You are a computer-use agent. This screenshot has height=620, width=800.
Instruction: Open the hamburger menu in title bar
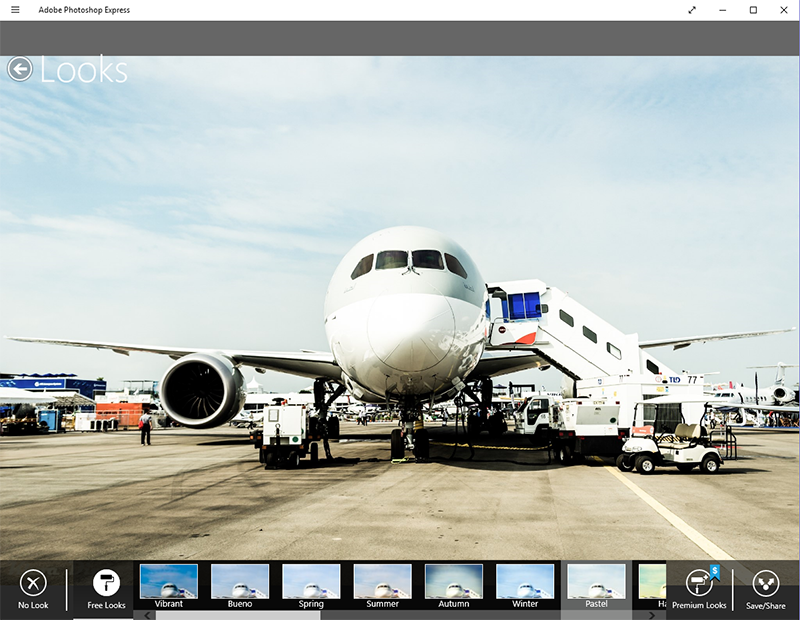coord(15,10)
